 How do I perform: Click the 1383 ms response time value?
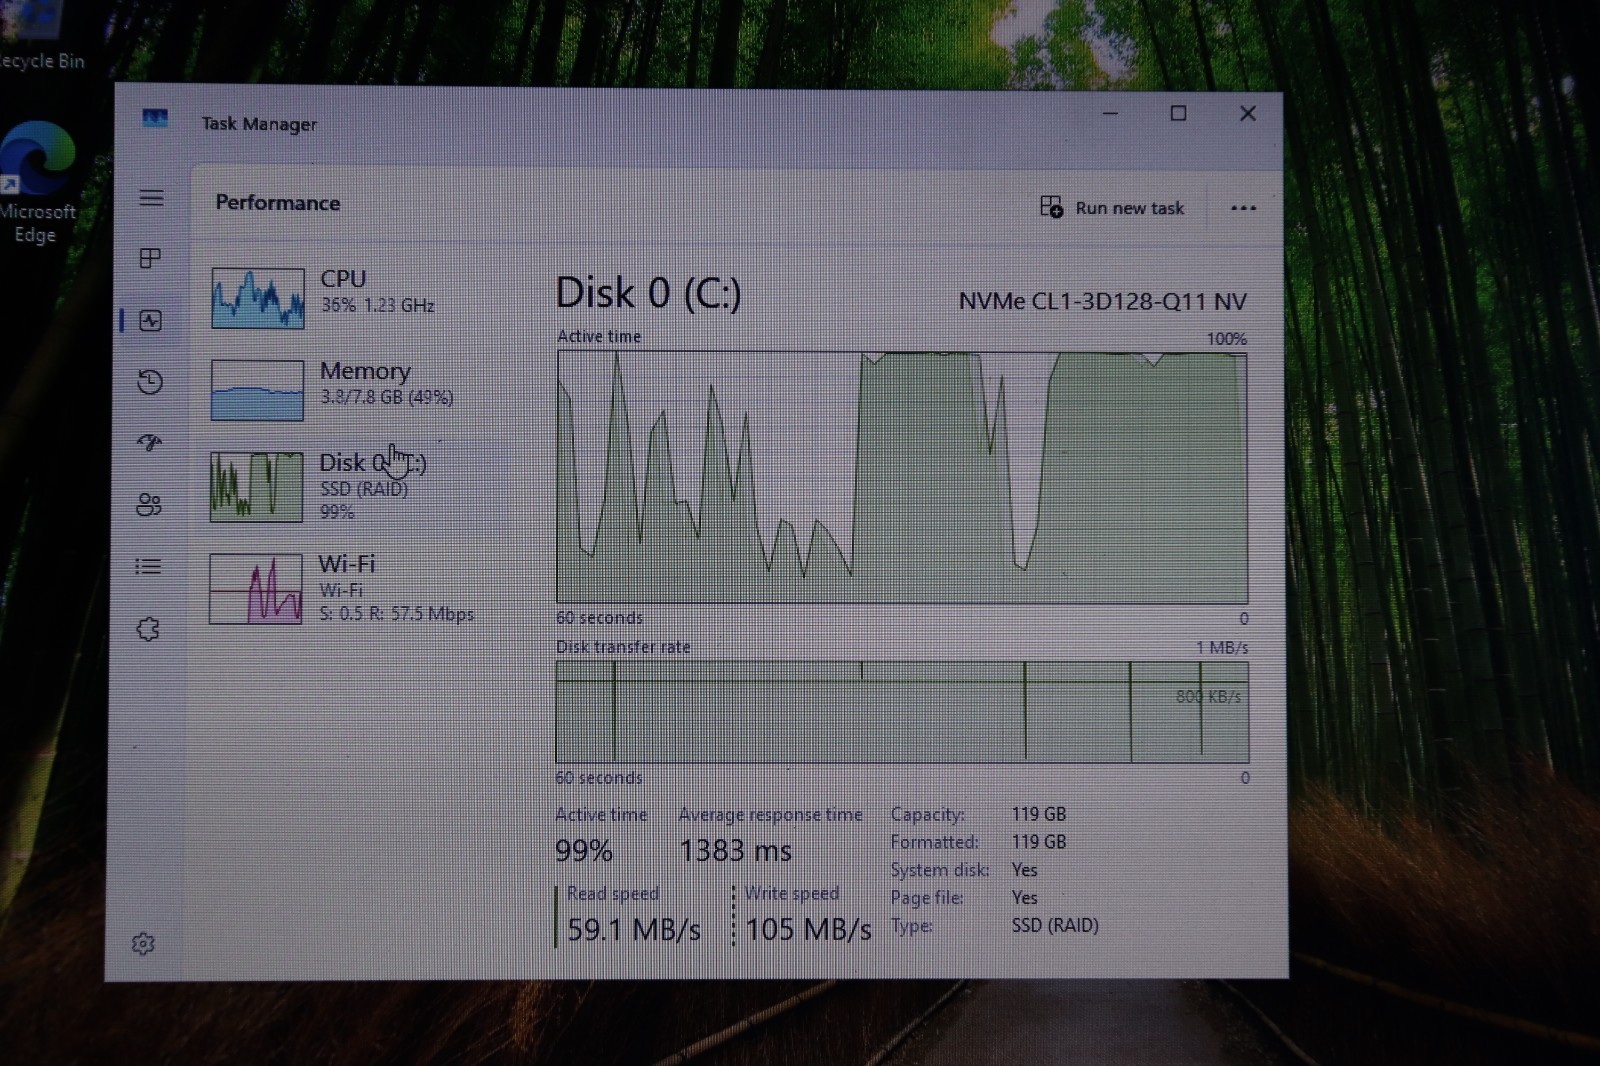[x=735, y=851]
